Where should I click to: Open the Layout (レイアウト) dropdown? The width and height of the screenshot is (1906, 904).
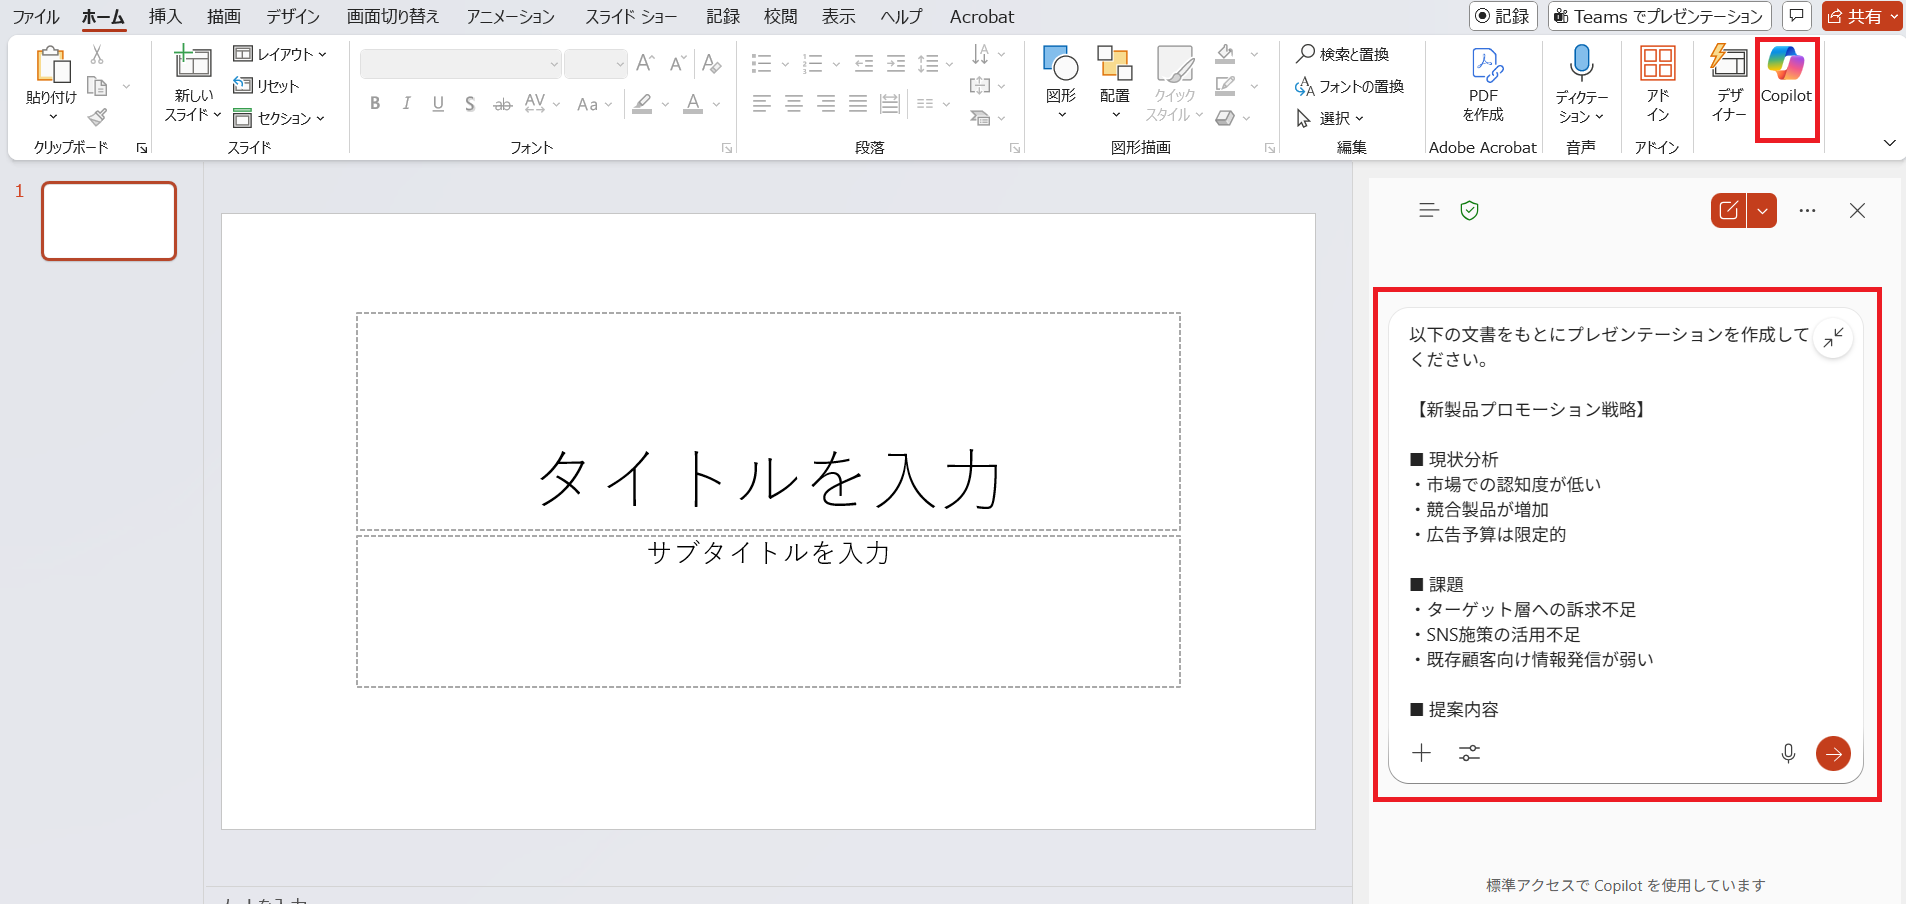(280, 54)
